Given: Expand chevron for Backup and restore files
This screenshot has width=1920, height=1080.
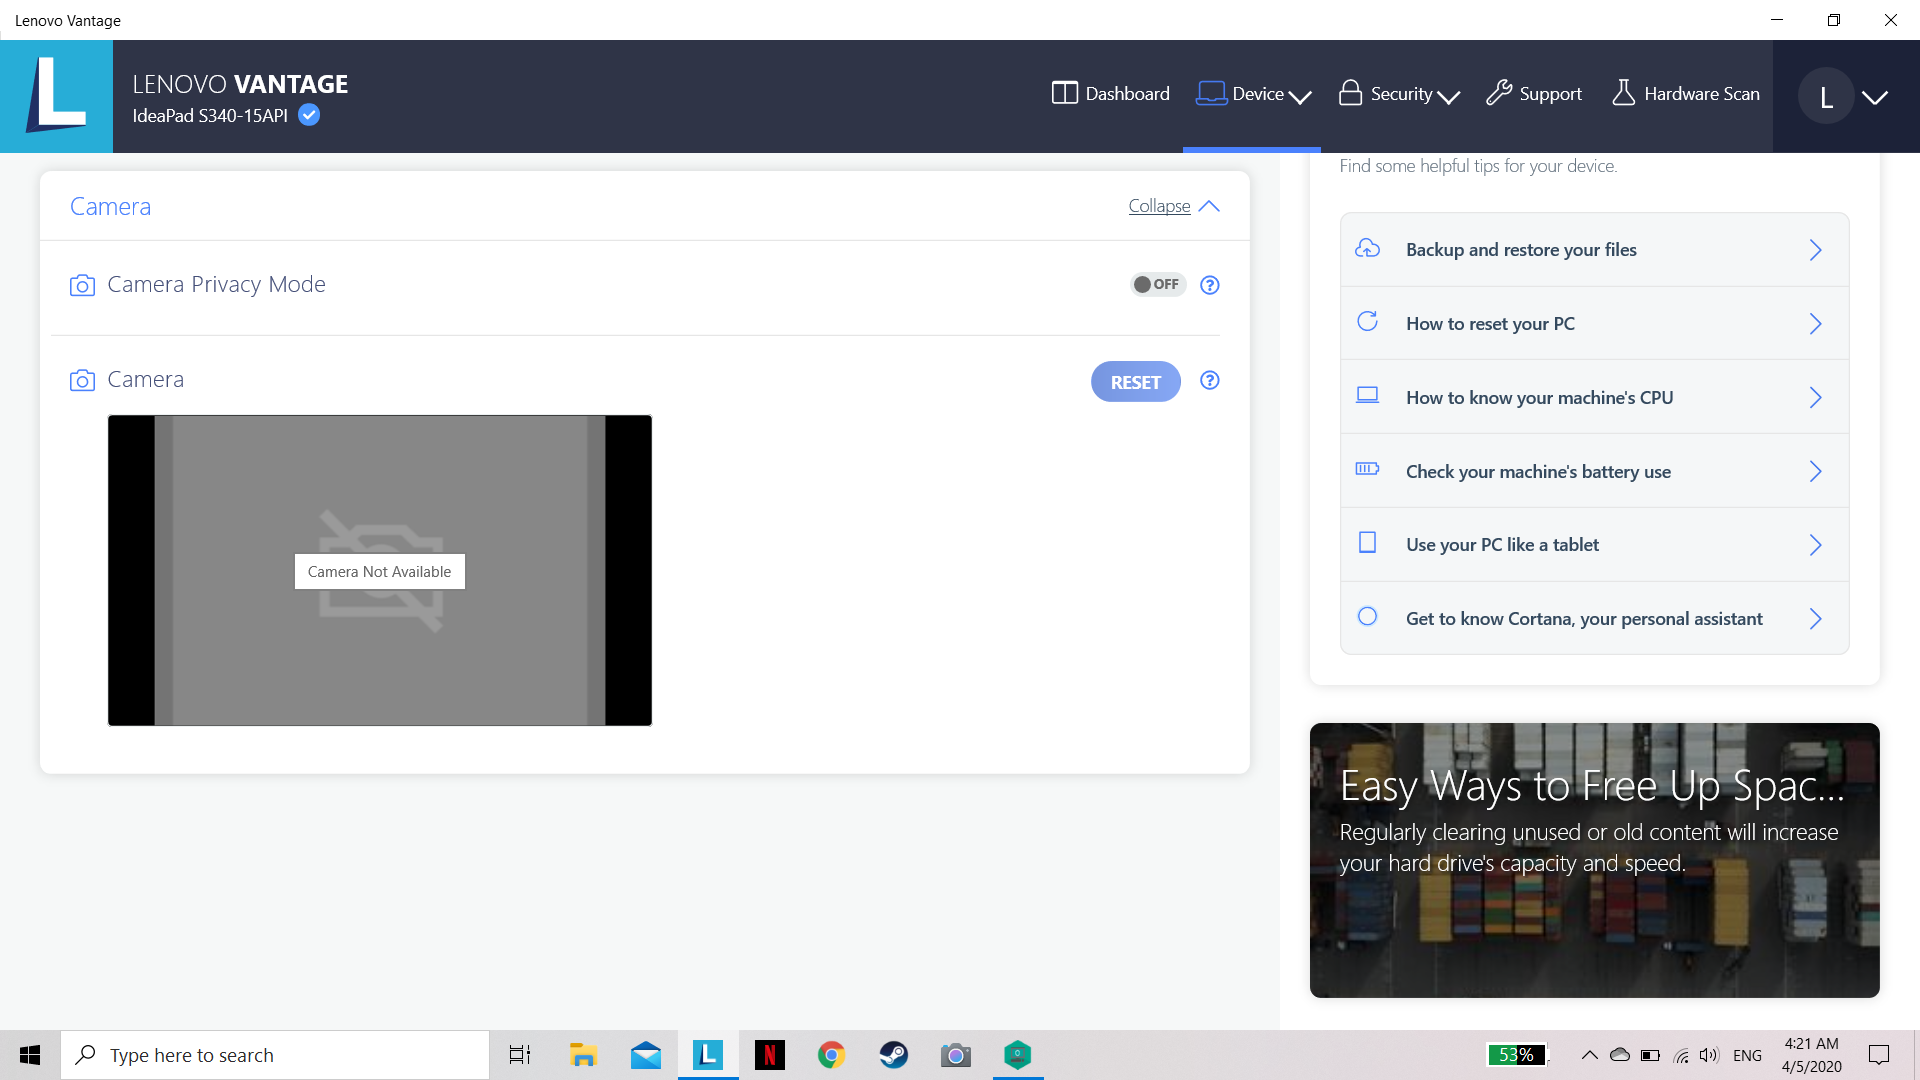Looking at the screenshot, I should [x=1816, y=250].
